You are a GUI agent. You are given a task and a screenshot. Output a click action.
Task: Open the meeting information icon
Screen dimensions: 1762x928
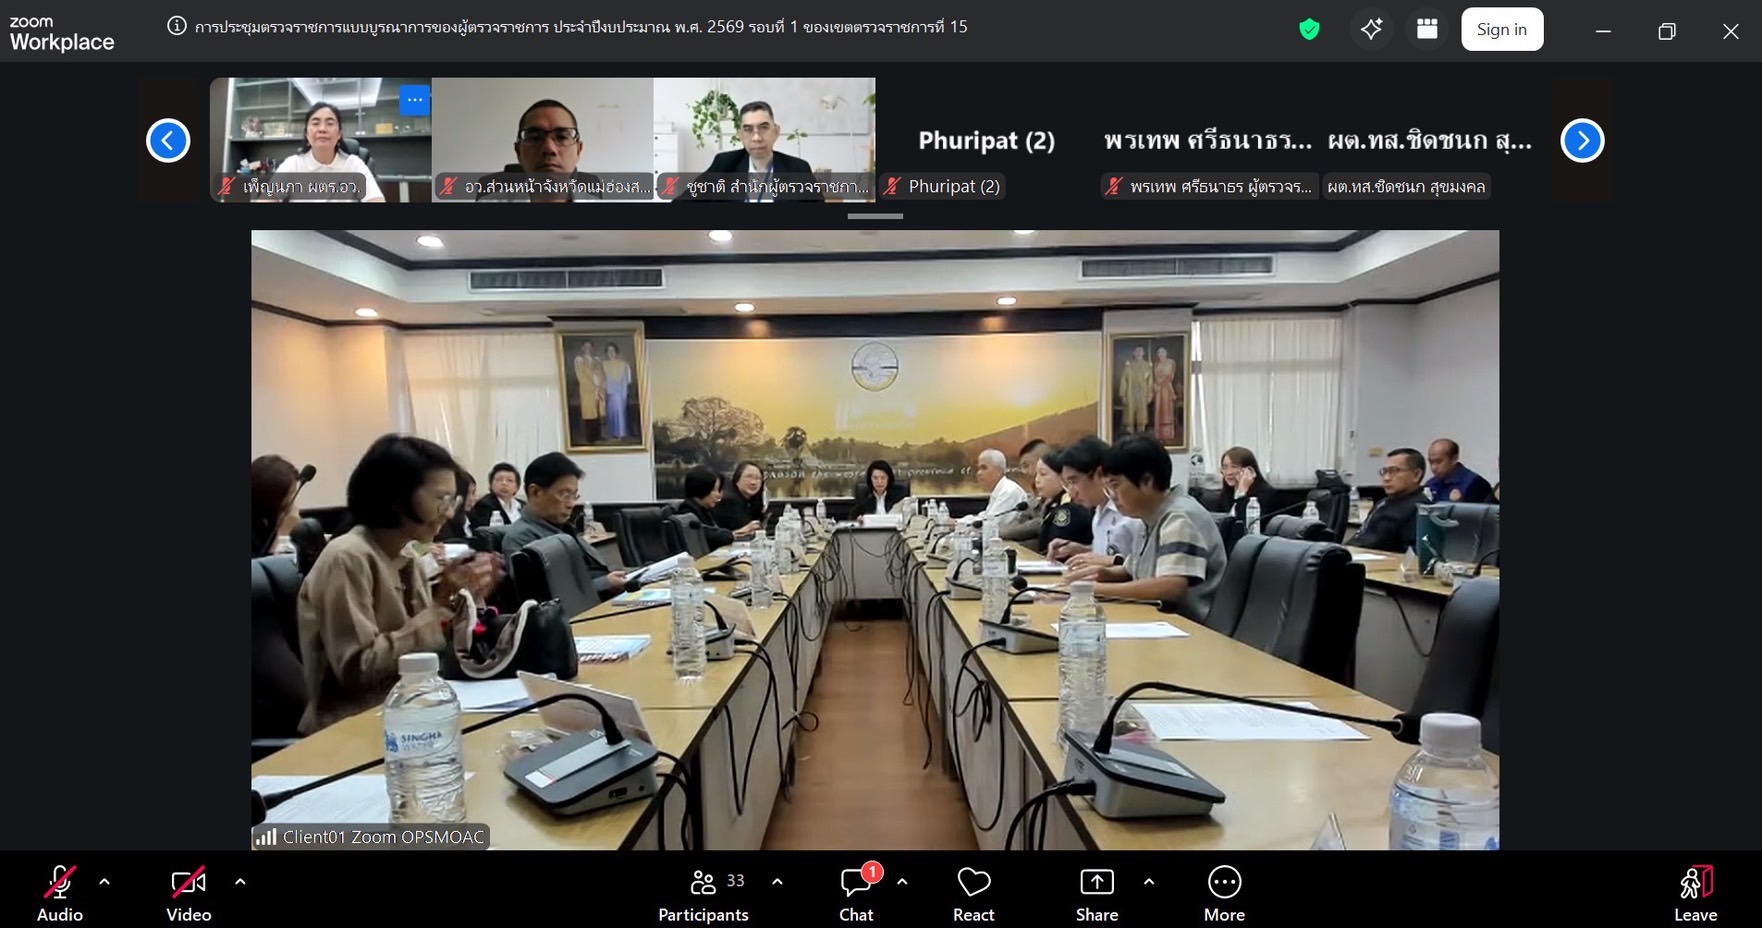(x=176, y=27)
